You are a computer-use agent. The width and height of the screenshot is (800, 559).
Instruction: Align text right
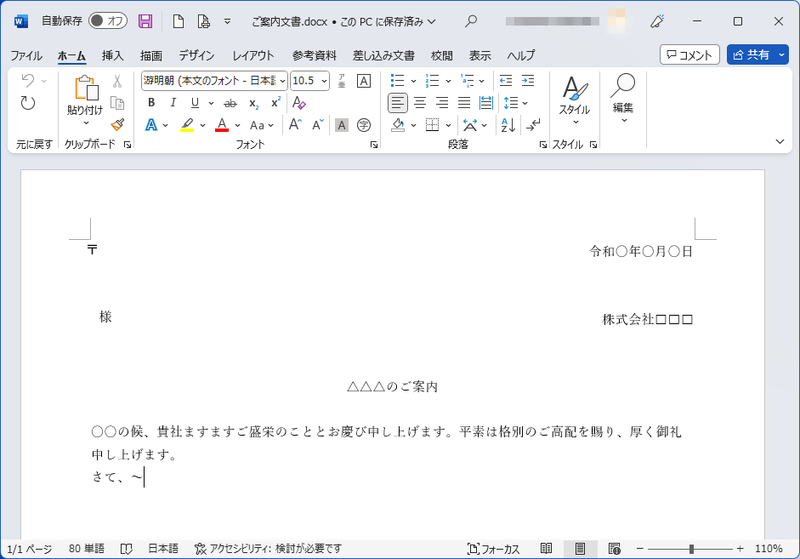[x=442, y=103]
